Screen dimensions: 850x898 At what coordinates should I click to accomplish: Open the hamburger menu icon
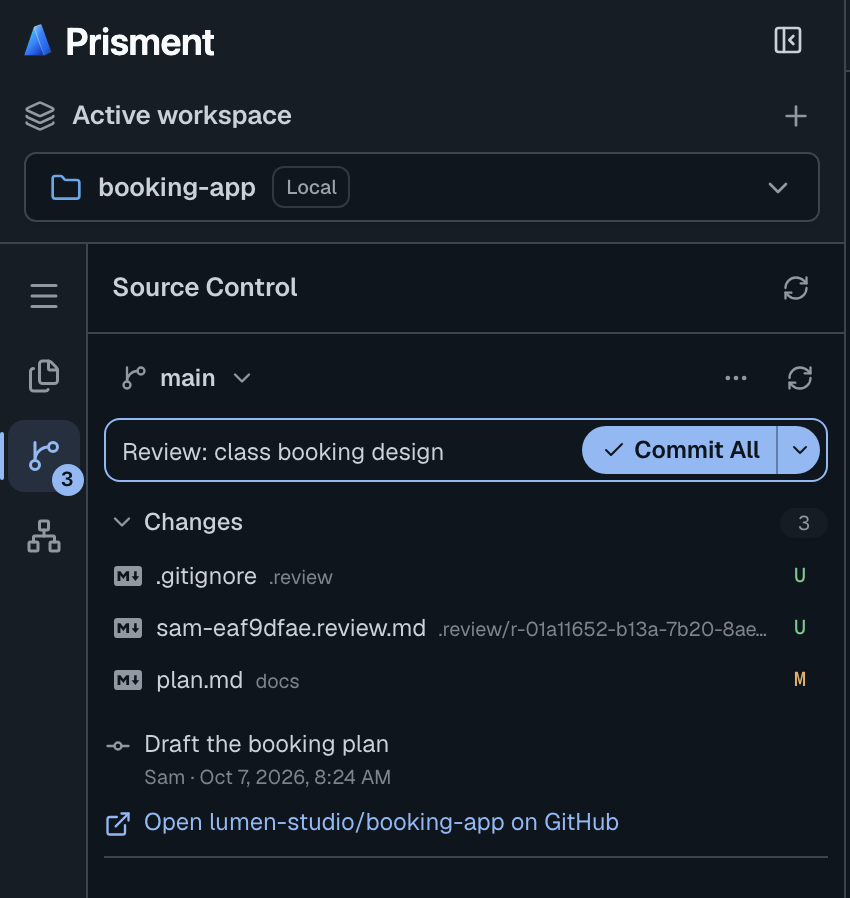click(x=44, y=296)
